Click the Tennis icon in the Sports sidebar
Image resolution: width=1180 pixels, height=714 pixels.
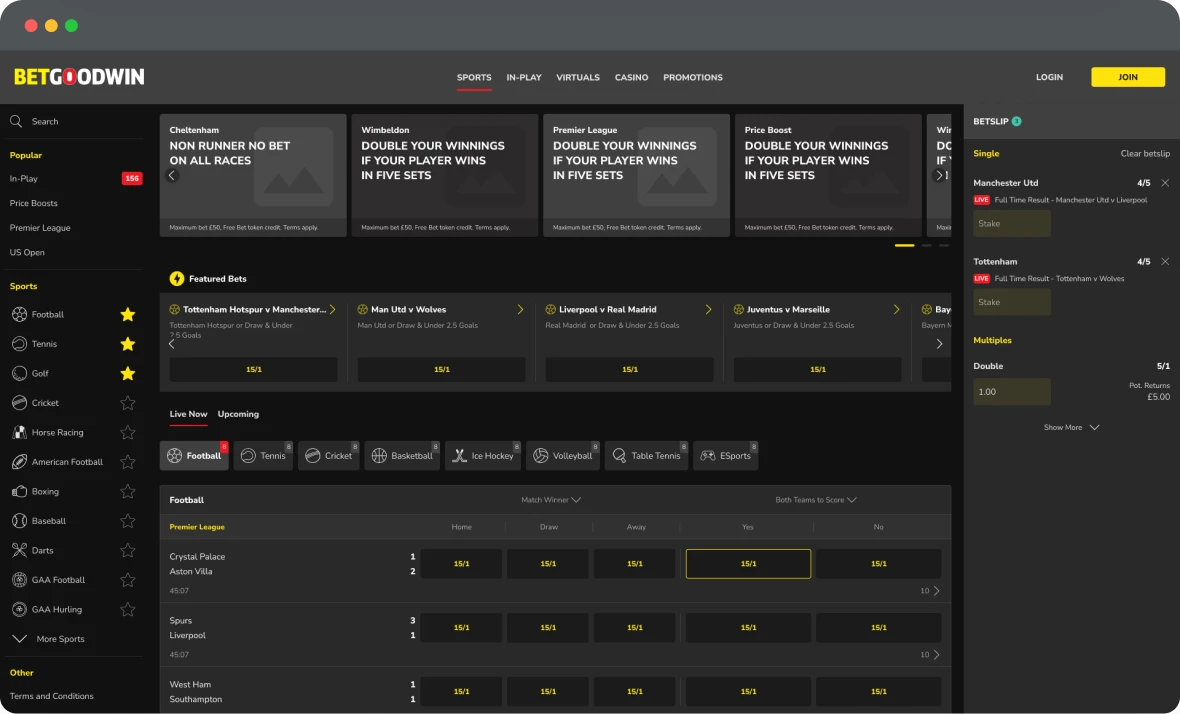click(x=20, y=344)
